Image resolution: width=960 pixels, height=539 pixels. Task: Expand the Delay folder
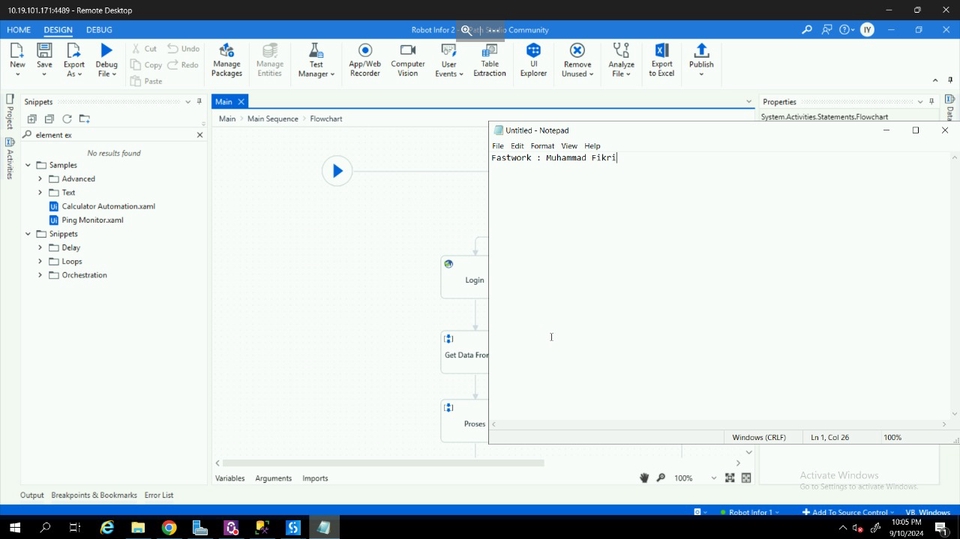[40, 247]
